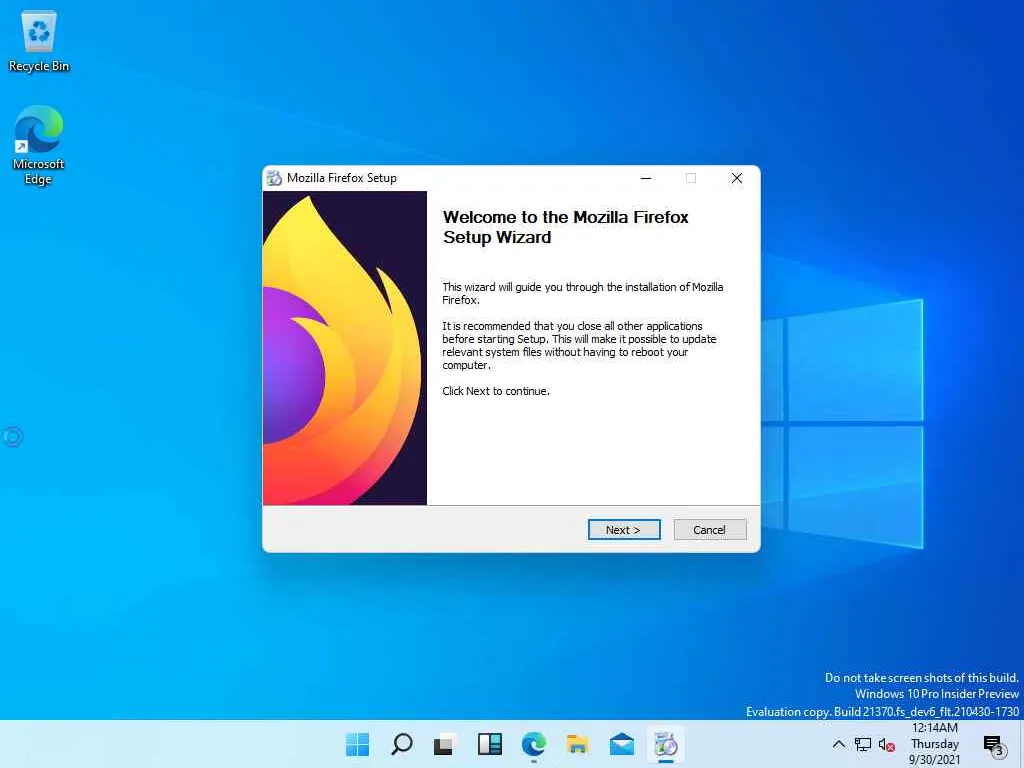This screenshot has width=1024, height=768.
Task: Select the Microsoft Edge desktop shortcut
Action: (39, 145)
